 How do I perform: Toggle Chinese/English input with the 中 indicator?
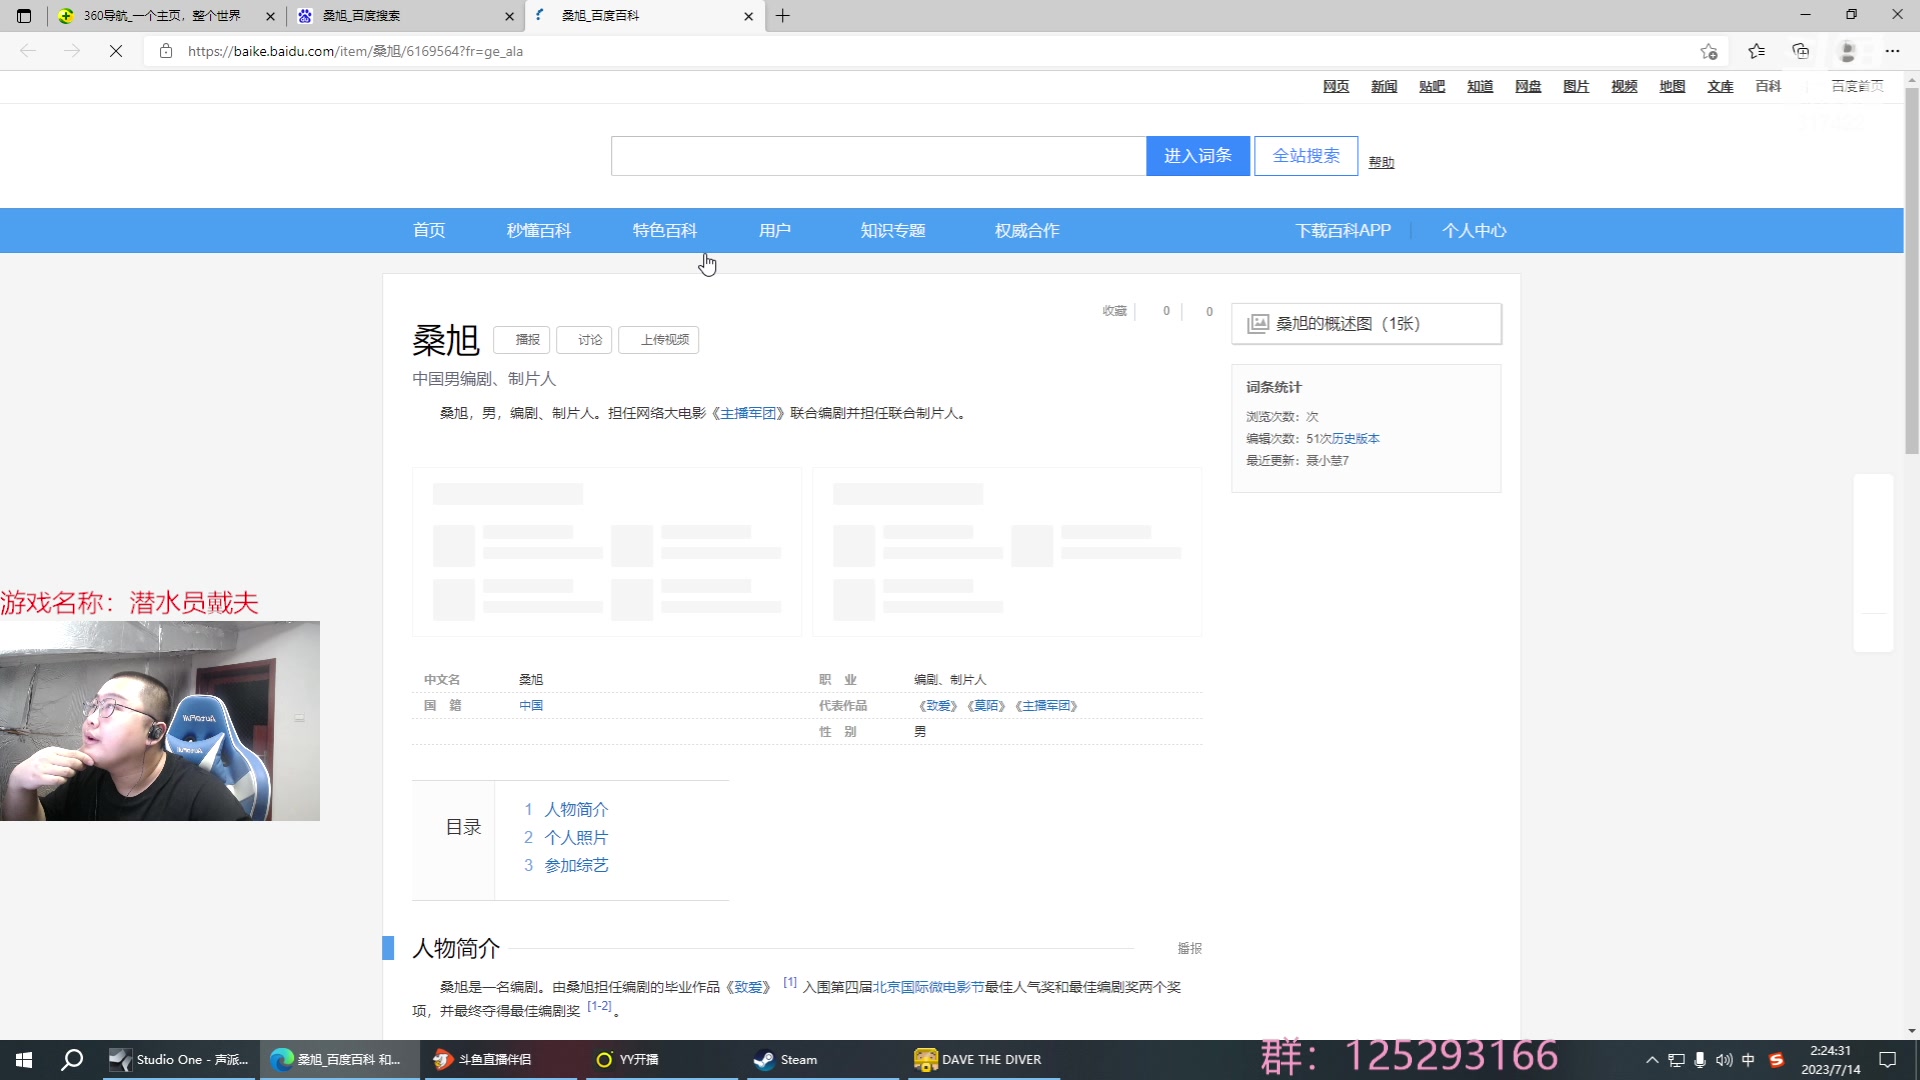click(x=1749, y=1059)
